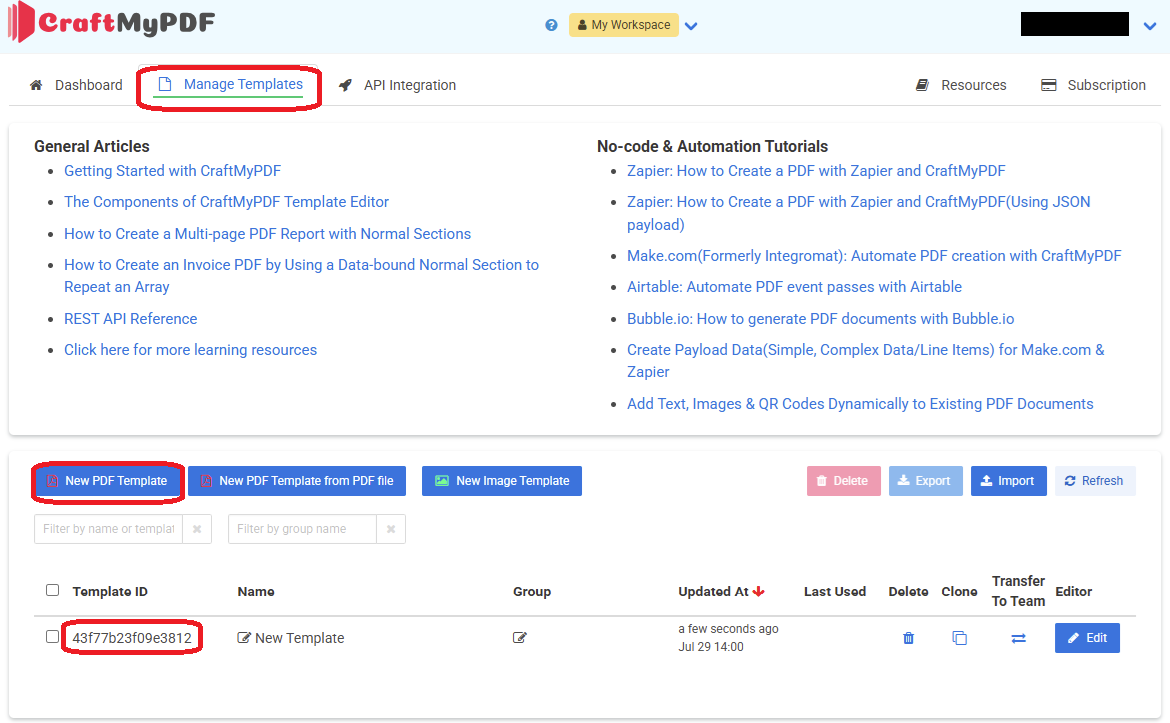Open the user account dropdown chevron
The width and height of the screenshot is (1170, 723).
1149,26
